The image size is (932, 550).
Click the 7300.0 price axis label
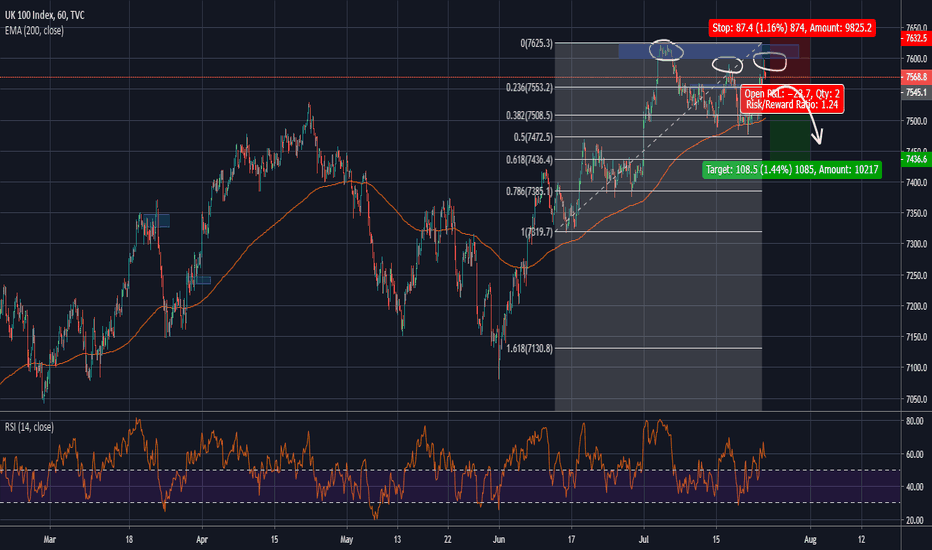[x=917, y=244]
